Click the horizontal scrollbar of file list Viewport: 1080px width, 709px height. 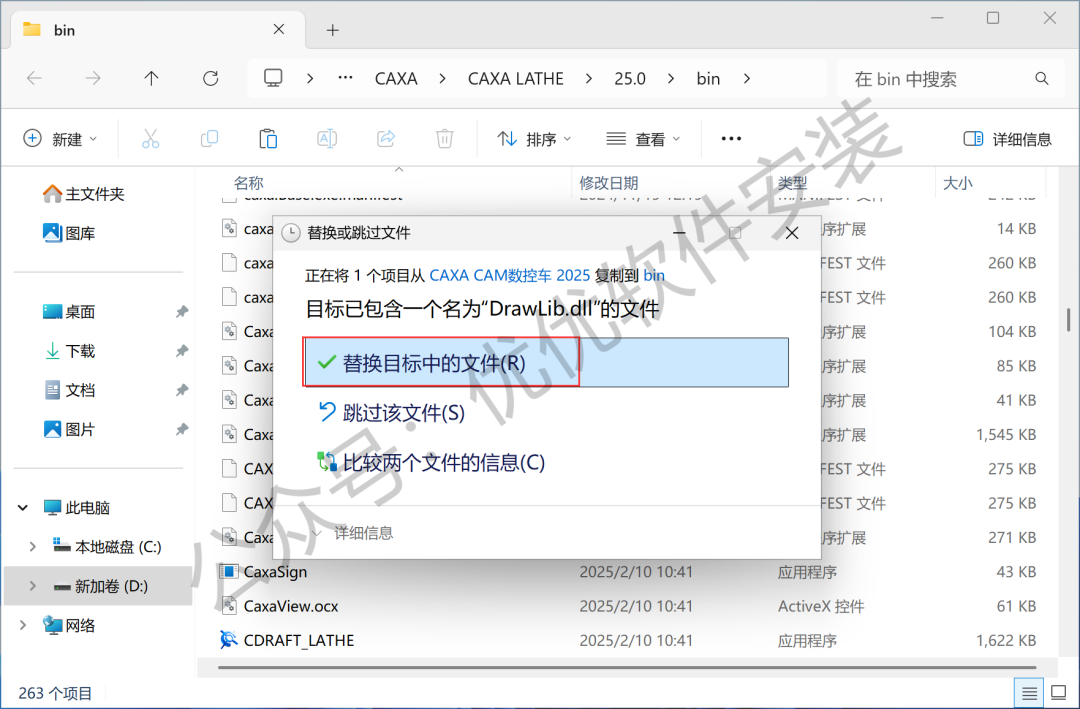tap(627, 667)
